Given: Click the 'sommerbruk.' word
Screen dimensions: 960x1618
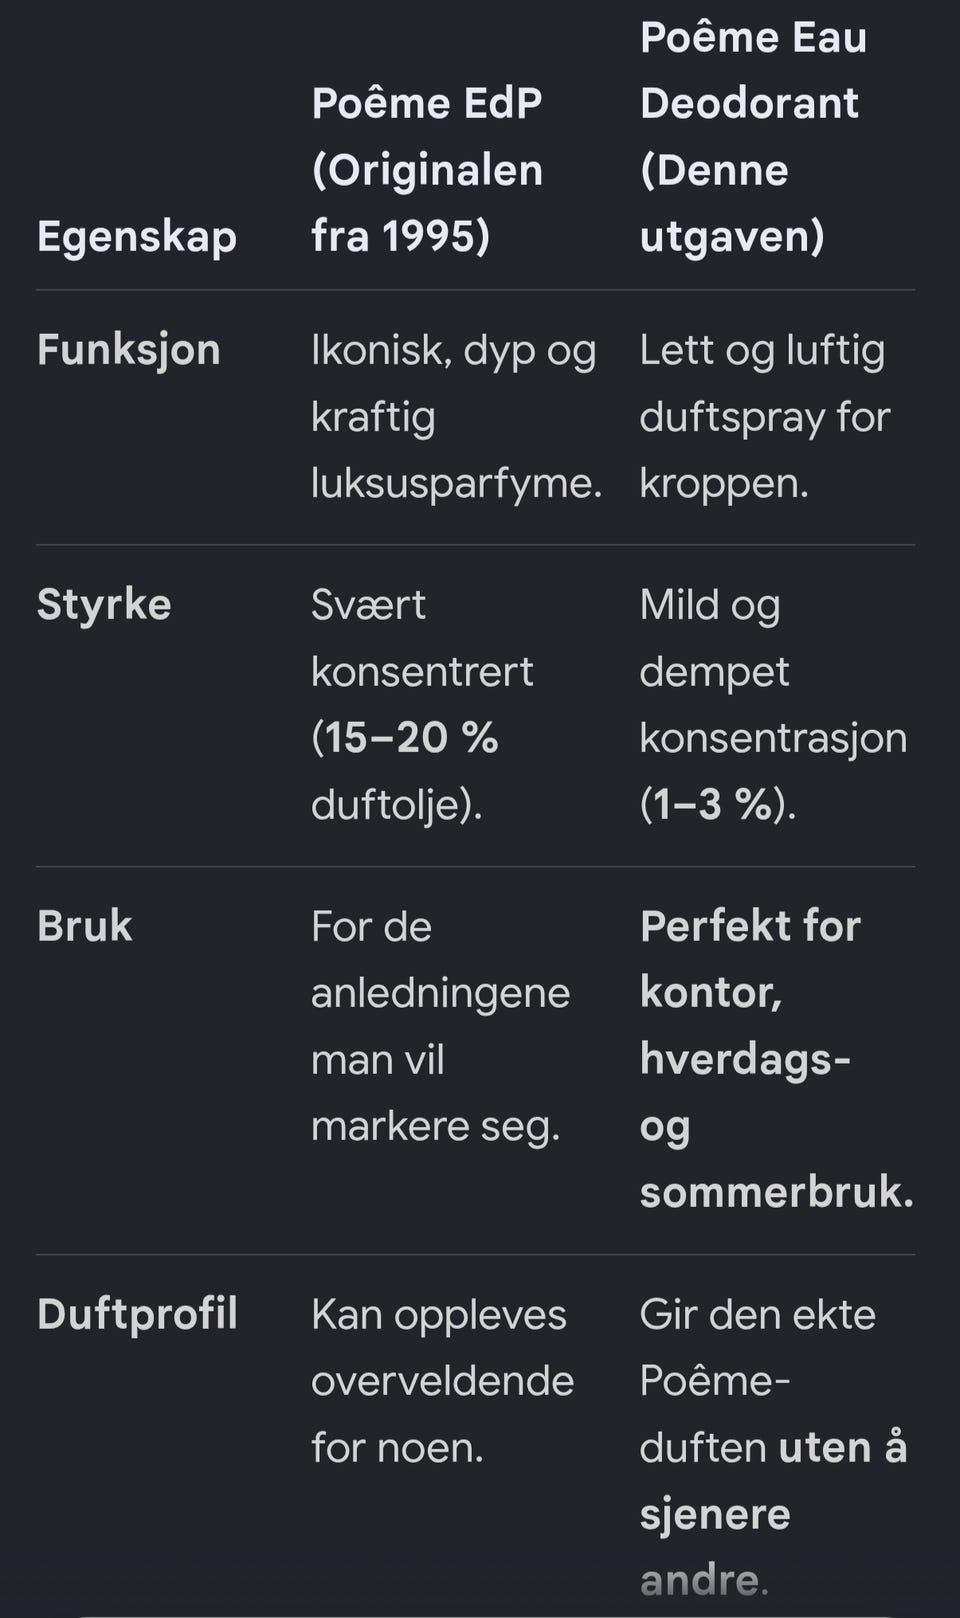Looking at the screenshot, I should [x=777, y=1192].
